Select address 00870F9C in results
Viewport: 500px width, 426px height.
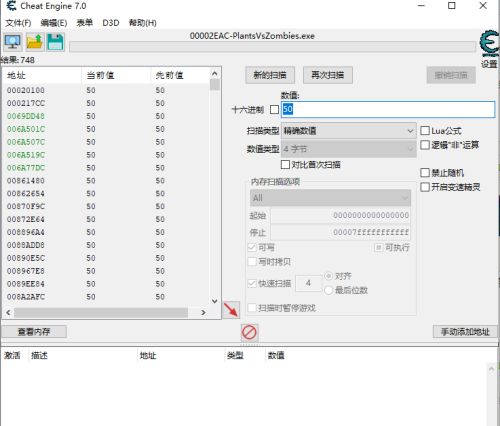[26, 206]
